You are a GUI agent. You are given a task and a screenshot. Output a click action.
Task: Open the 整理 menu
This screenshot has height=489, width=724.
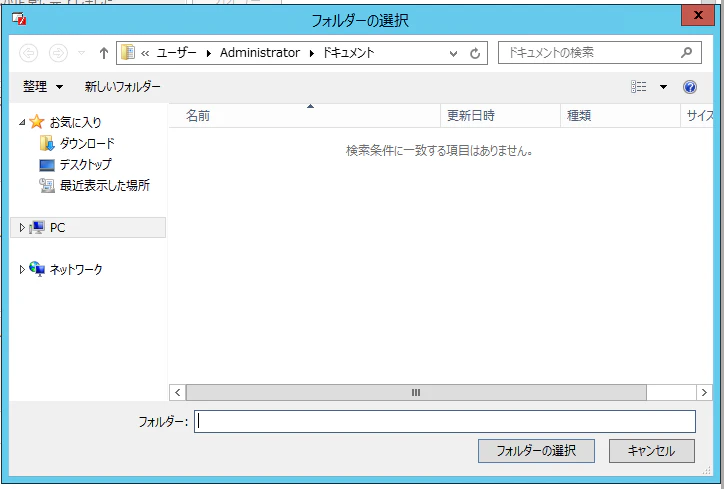43,86
